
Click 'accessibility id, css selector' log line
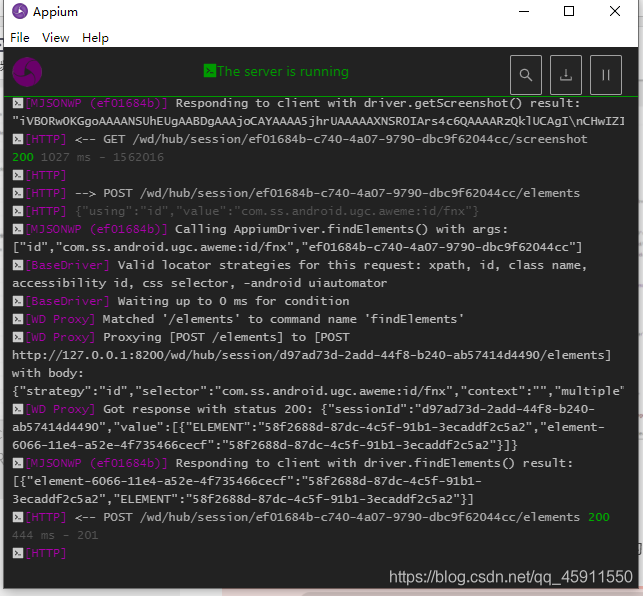pyautogui.click(x=199, y=283)
